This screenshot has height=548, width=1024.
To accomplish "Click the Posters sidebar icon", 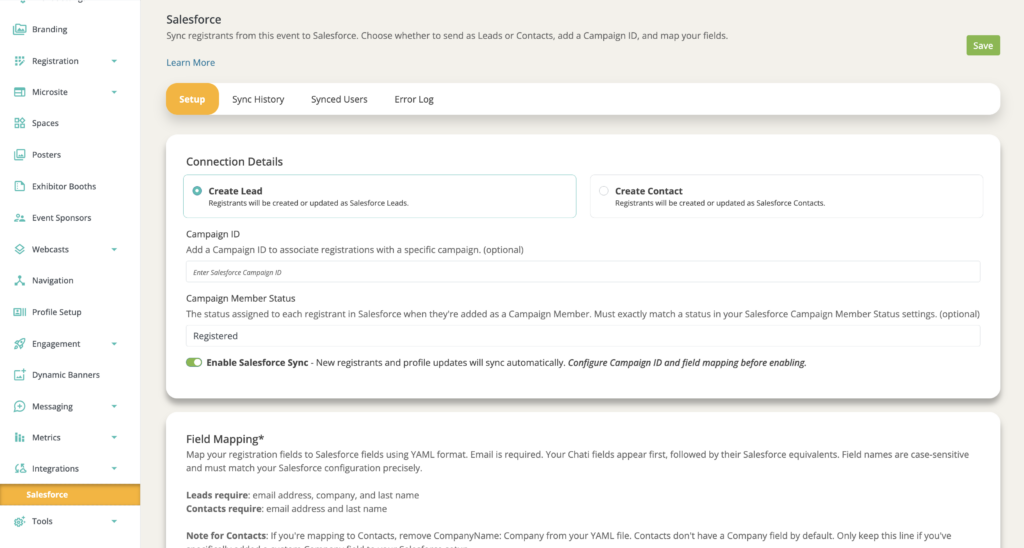I will coord(20,155).
